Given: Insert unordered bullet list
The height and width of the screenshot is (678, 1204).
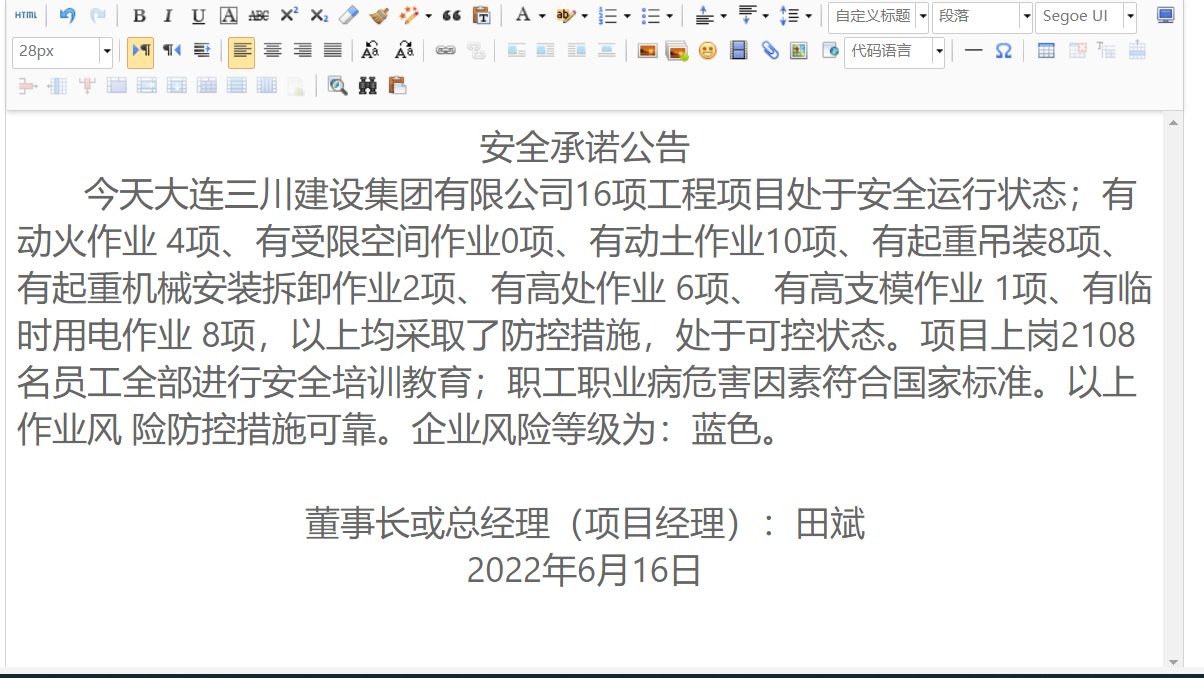Looking at the screenshot, I should [x=650, y=16].
